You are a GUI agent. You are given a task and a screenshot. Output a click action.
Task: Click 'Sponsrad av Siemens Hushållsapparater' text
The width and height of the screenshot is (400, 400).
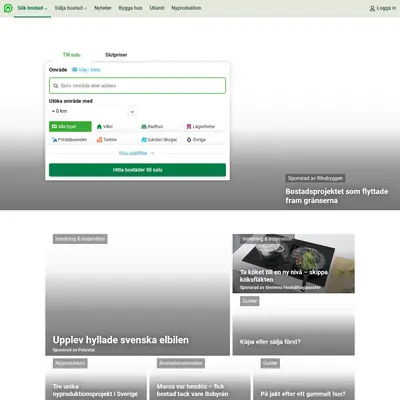(280, 287)
